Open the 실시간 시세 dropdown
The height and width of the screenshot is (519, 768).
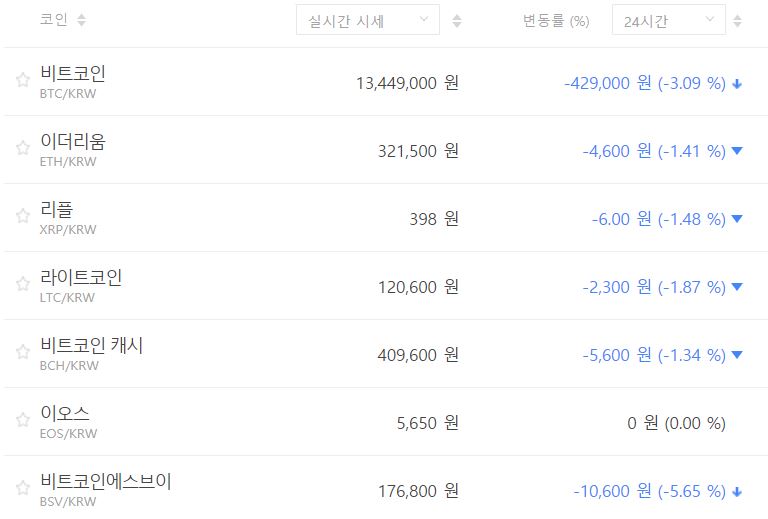click(x=367, y=21)
